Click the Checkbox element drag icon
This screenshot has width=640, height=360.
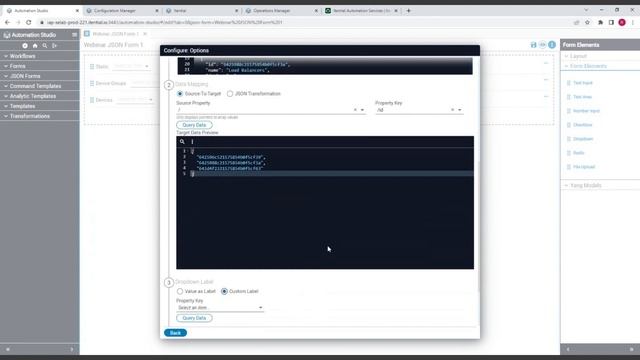tap(569, 125)
